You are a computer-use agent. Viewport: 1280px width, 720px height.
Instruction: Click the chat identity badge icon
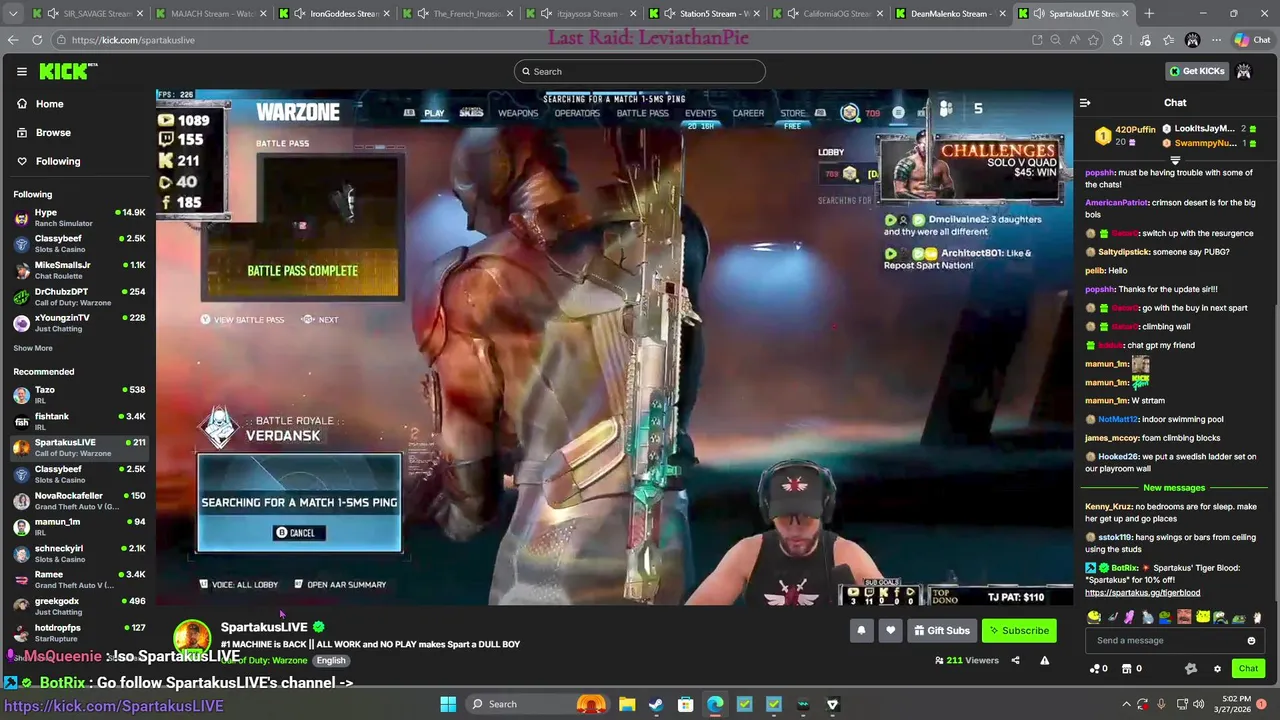click(1190, 669)
